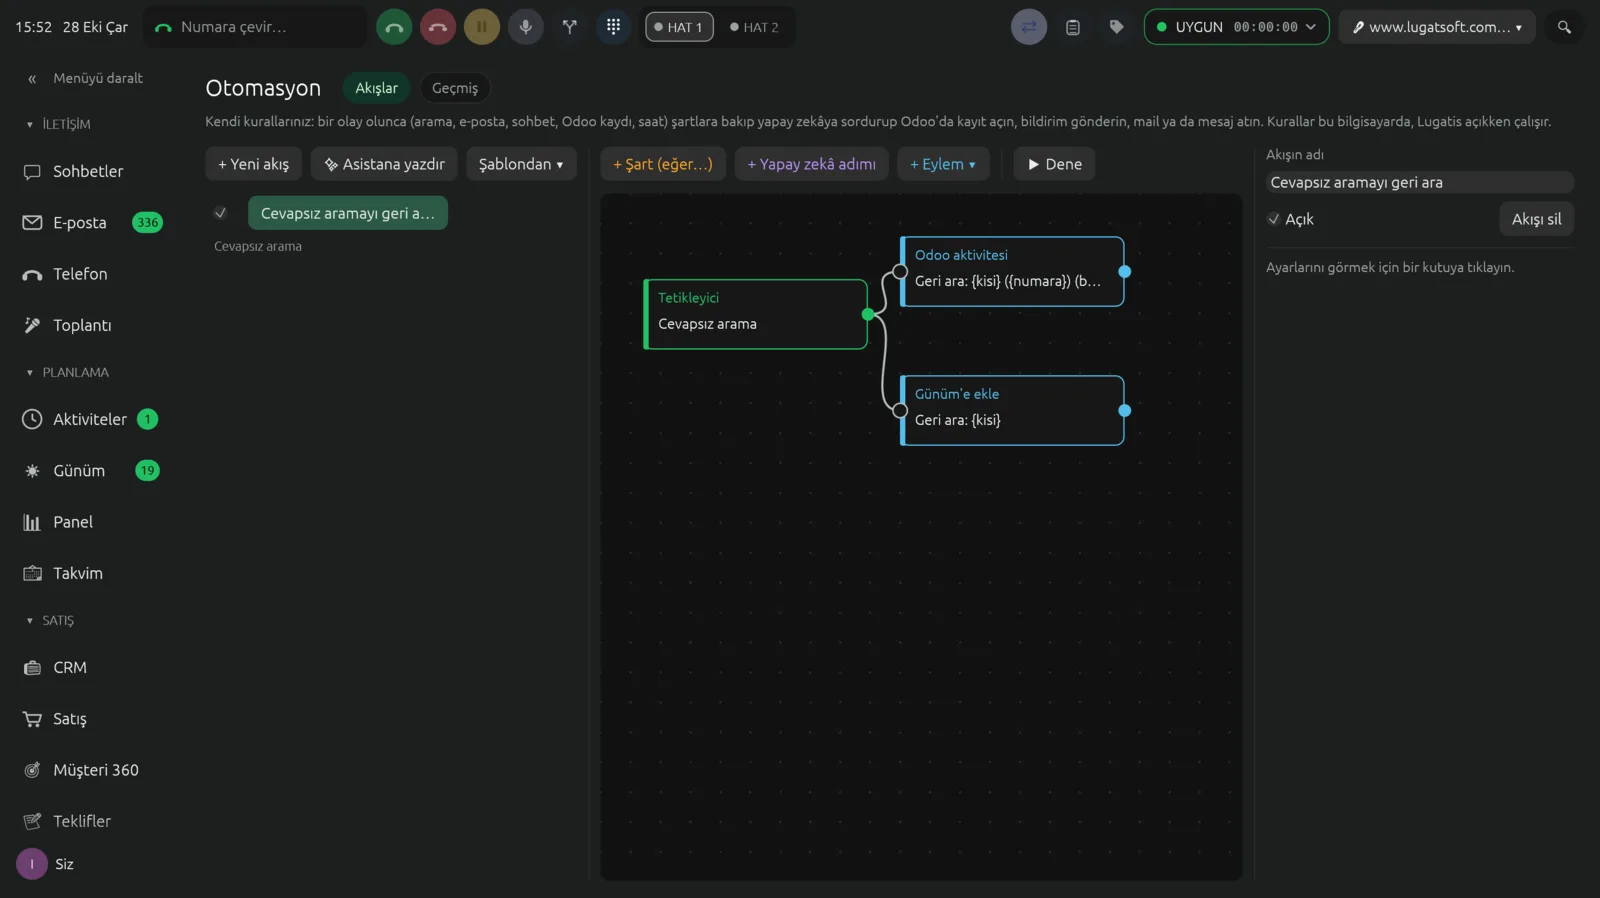Collapse the PLANLAMA sidebar section
1600x898 pixels.
tap(68, 372)
